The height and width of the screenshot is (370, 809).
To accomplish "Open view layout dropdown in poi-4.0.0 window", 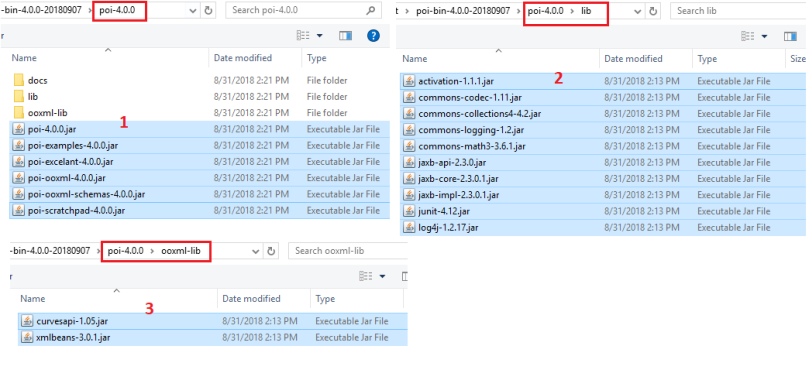I will point(319,36).
